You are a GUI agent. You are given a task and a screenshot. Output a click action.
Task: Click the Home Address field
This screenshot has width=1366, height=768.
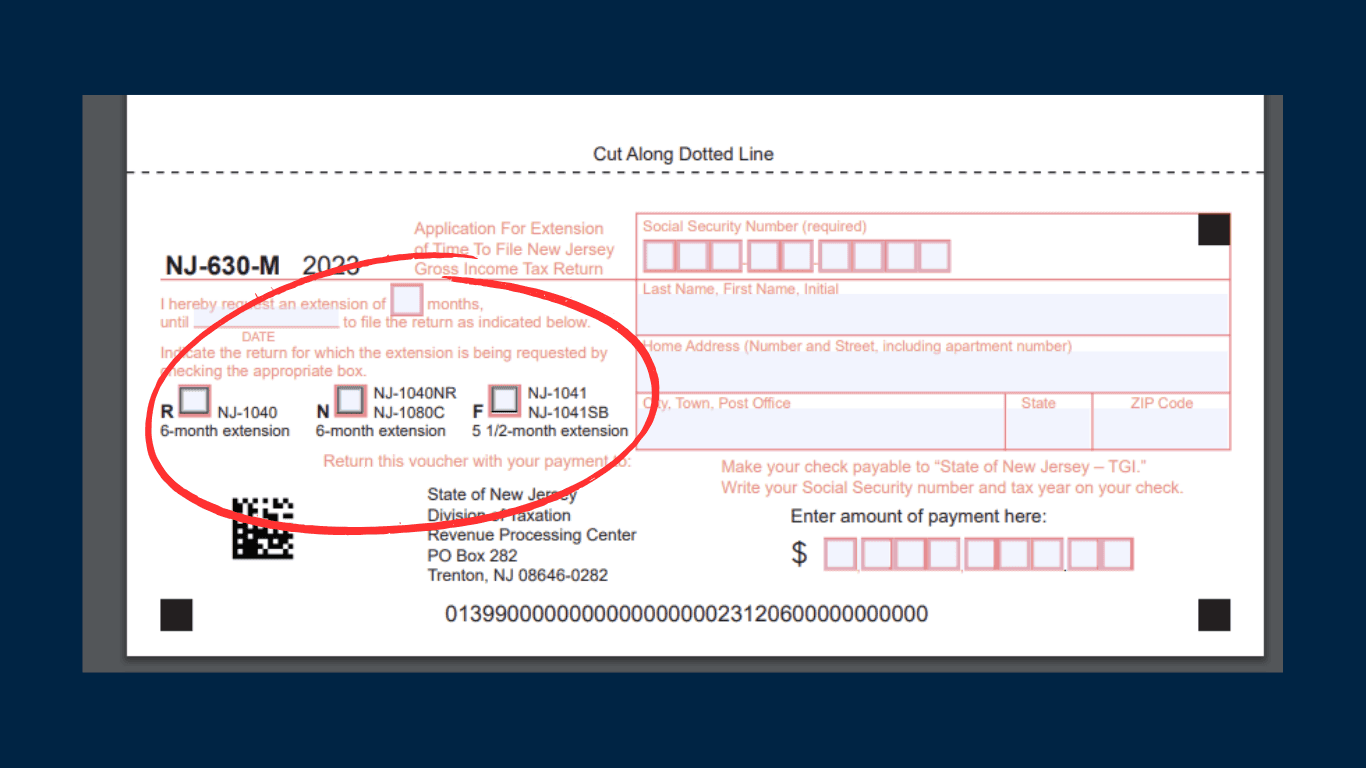[934, 372]
